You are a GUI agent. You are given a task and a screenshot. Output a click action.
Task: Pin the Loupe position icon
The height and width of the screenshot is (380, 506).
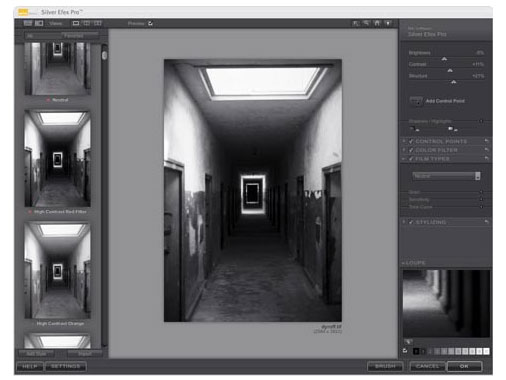tap(408, 342)
